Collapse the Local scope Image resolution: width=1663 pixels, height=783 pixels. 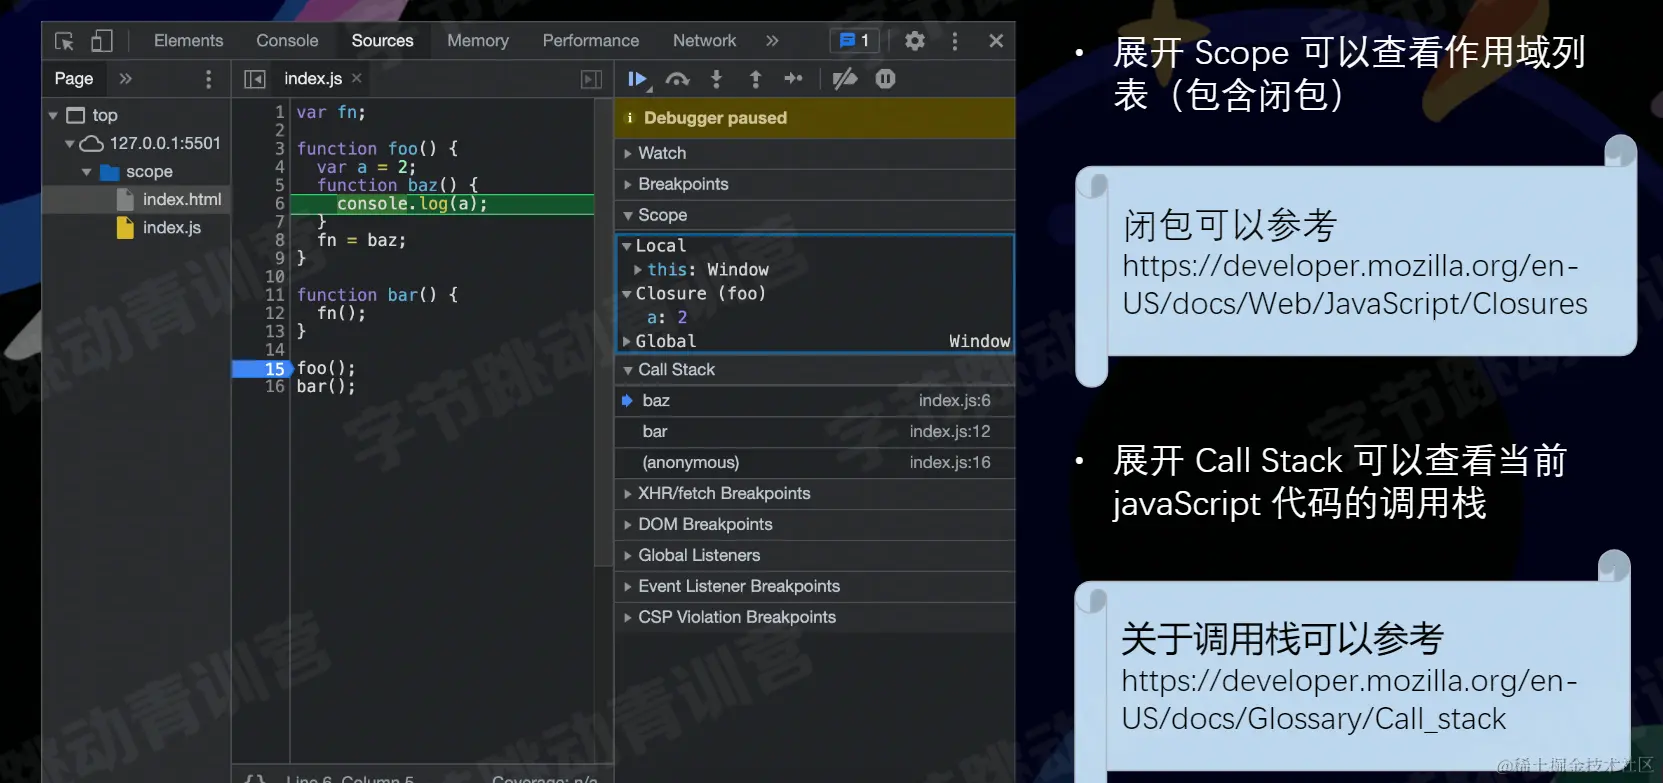coord(627,246)
